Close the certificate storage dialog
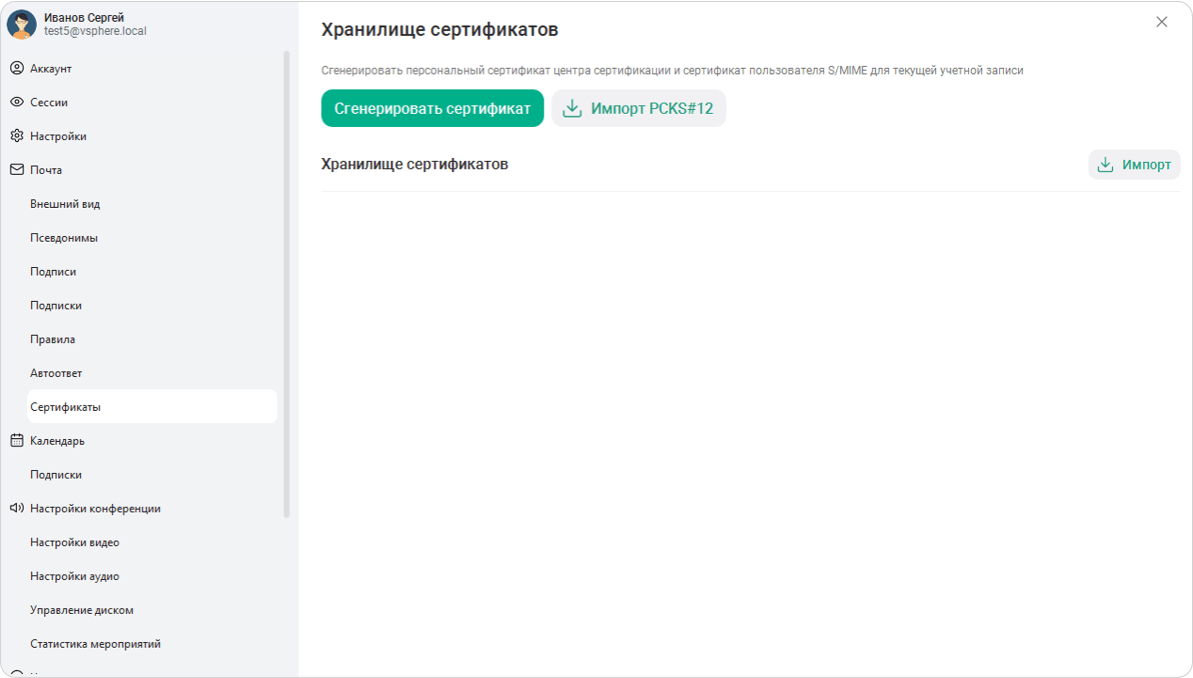1193x678 pixels. [1162, 22]
